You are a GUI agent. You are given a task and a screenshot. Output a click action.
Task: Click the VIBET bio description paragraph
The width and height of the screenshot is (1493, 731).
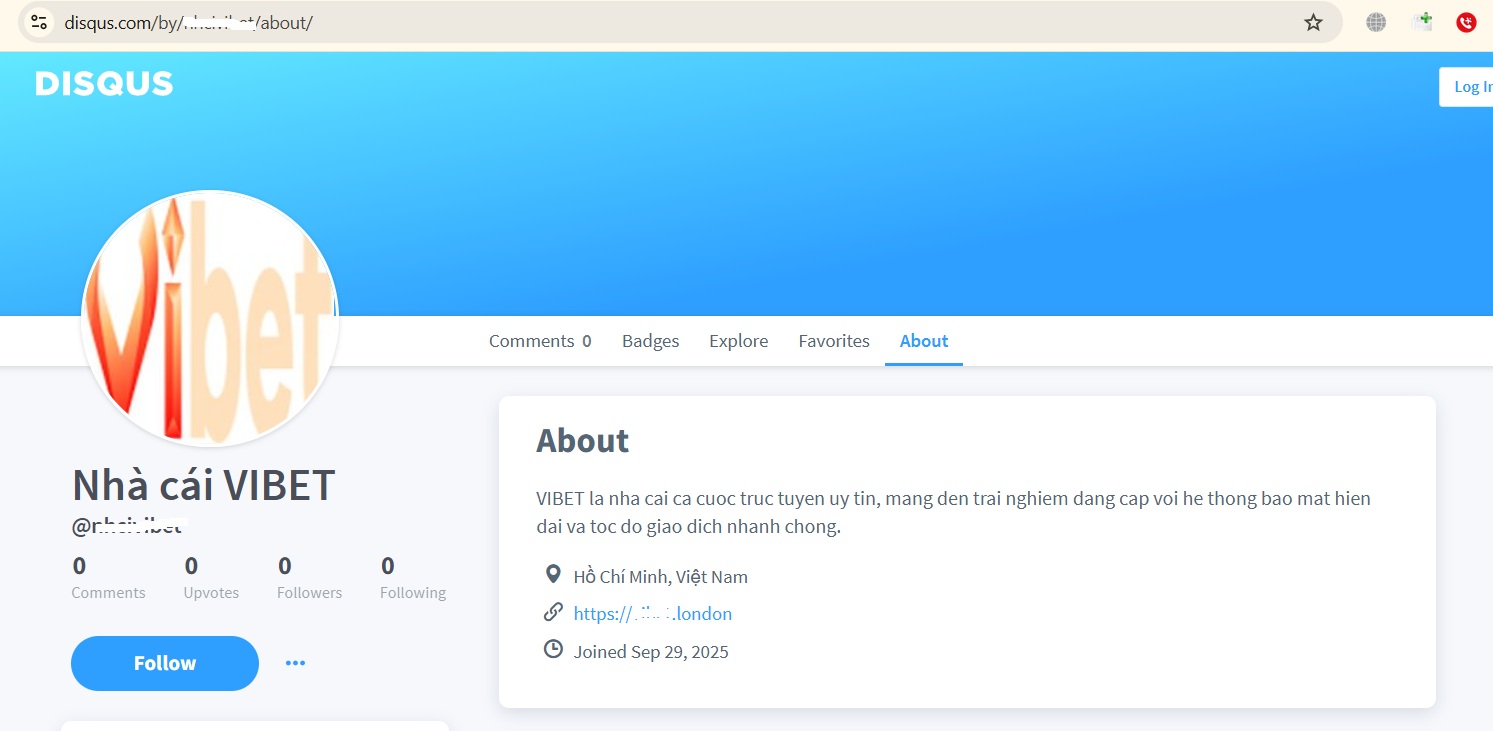point(953,512)
